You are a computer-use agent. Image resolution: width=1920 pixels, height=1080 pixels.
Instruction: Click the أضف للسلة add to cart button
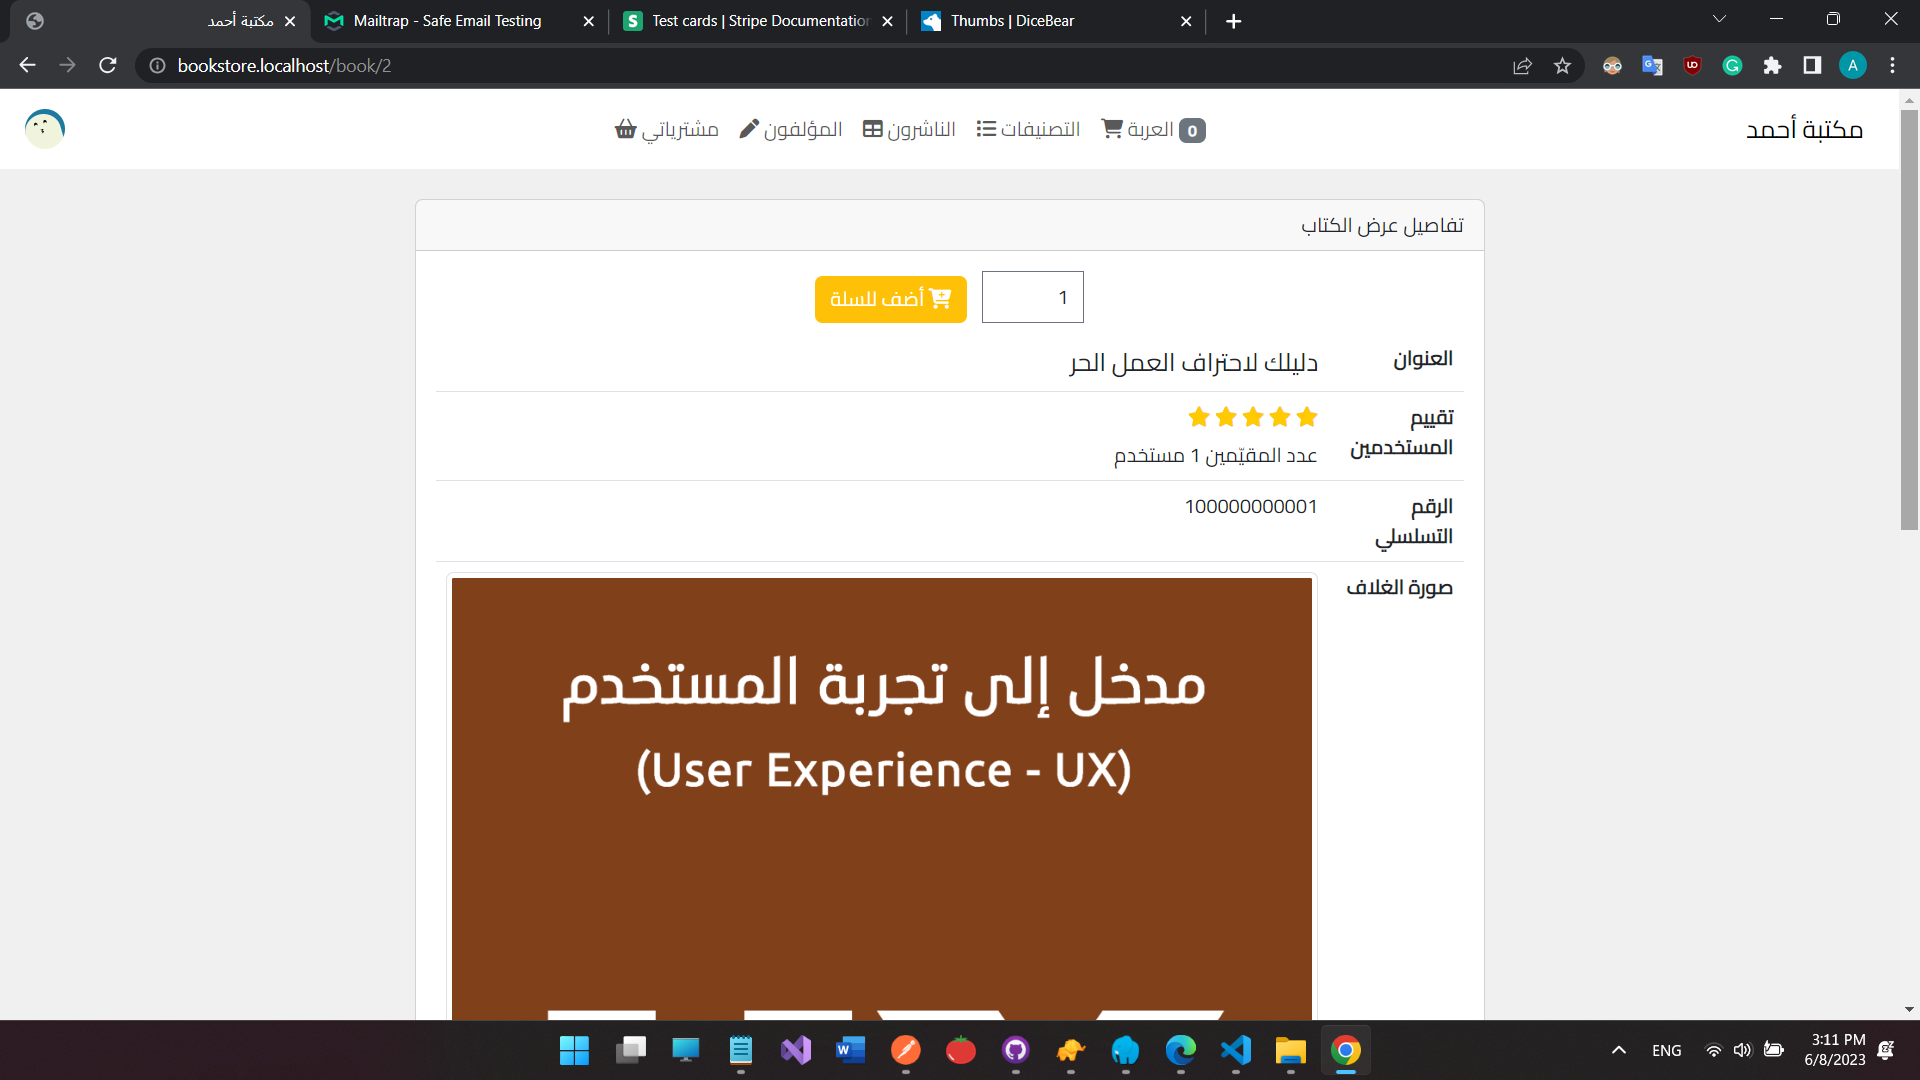pyautogui.click(x=890, y=298)
